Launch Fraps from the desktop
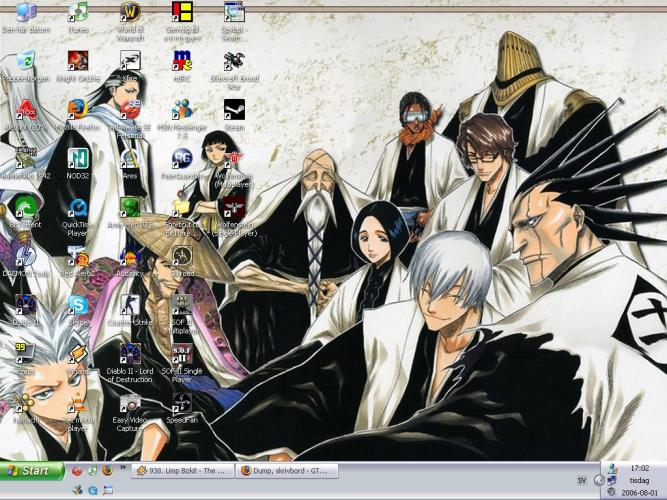 coord(26,358)
